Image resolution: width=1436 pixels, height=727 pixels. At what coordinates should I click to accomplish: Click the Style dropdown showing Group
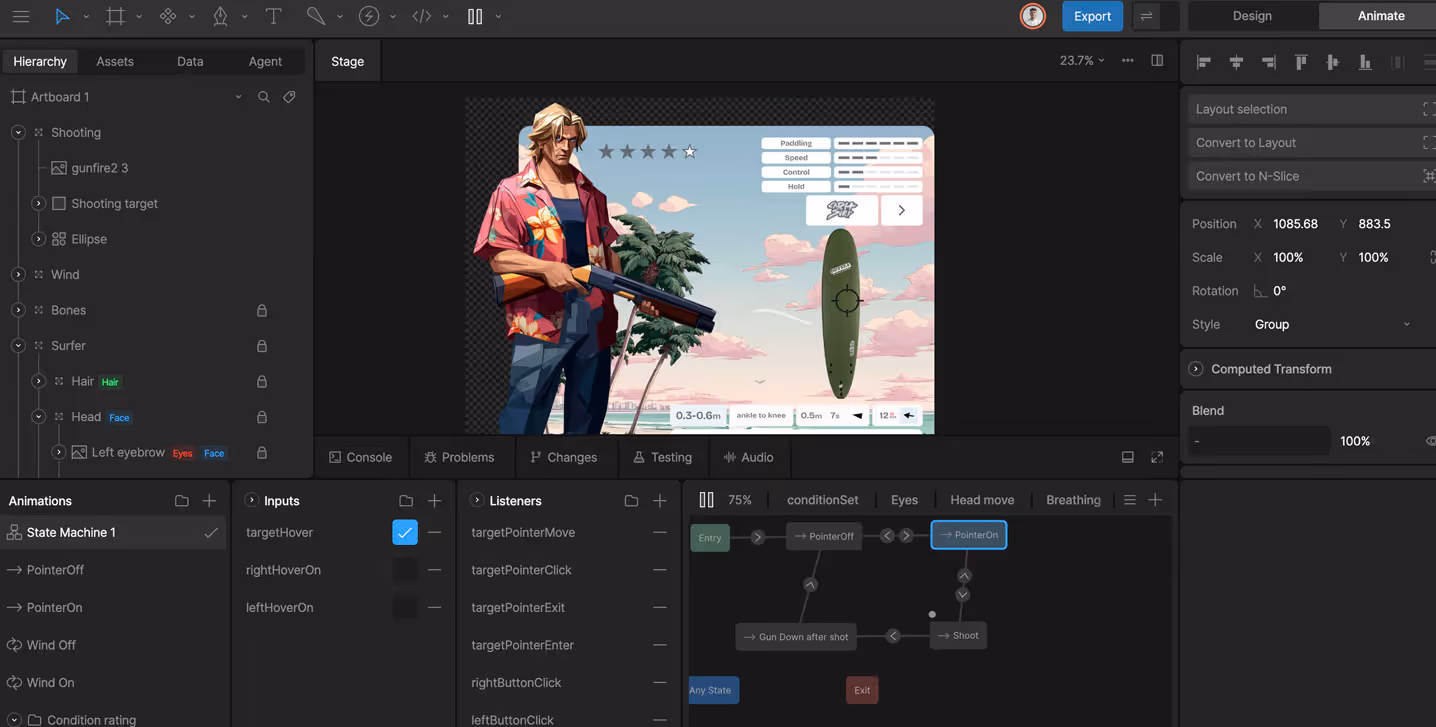(x=1335, y=324)
